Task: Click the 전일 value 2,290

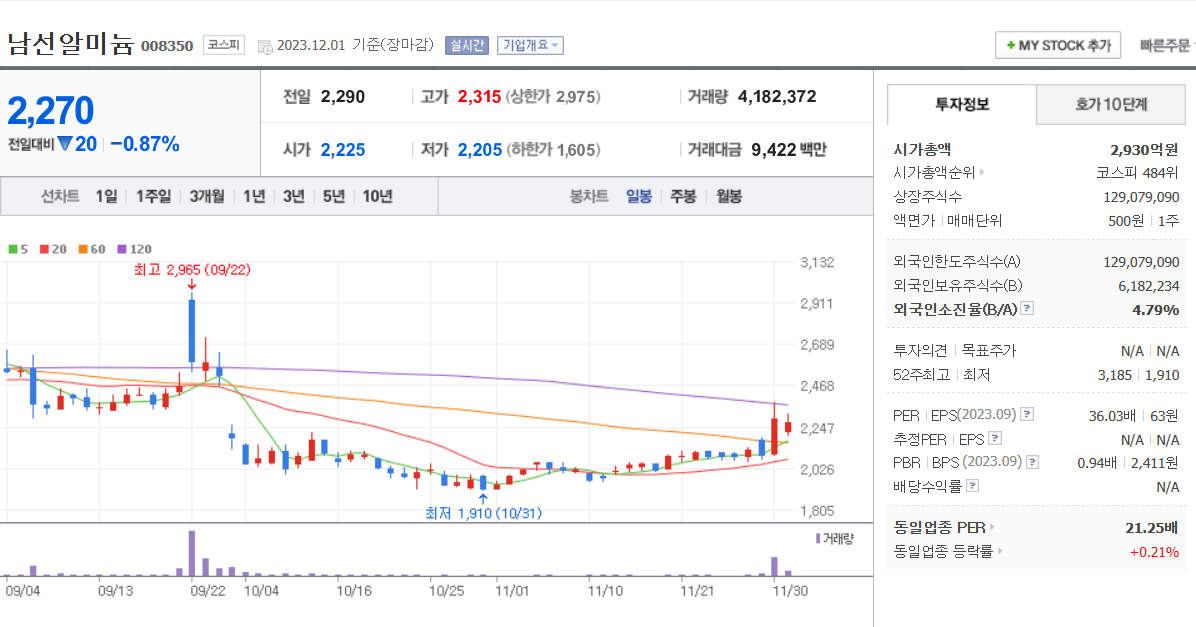Action: pos(342,97)
